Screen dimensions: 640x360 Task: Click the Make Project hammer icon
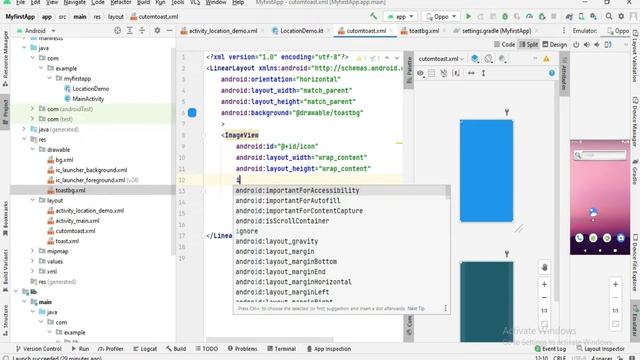(x=373, y=16)
